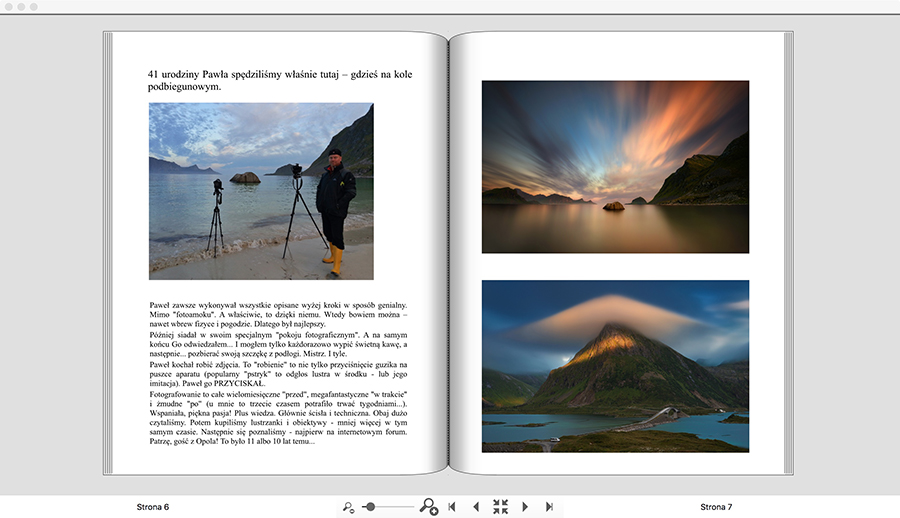Image resolution: width=900 pixels, height=518 pixels.
Task: Click the left page's stacked edge
Action: coord(108,250)
